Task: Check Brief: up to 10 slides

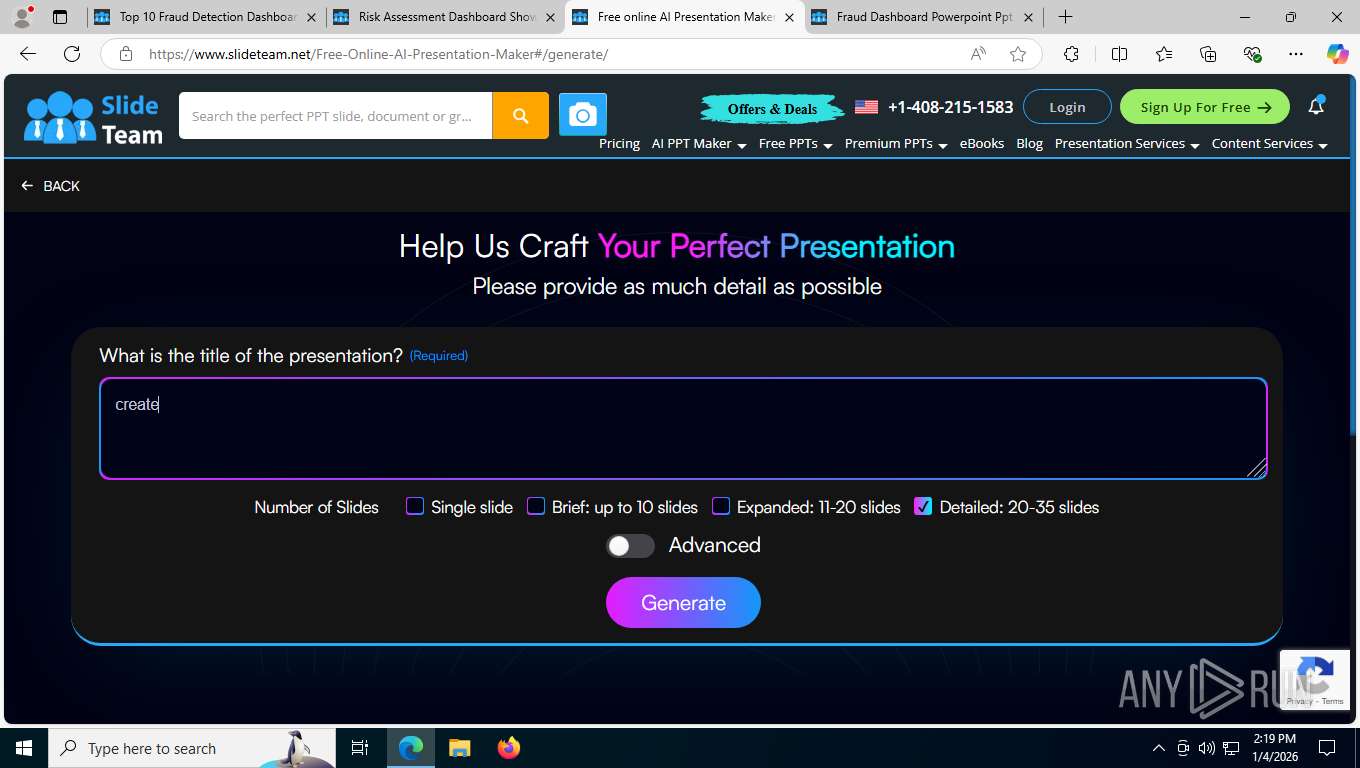Action: [x=536, y=506]
